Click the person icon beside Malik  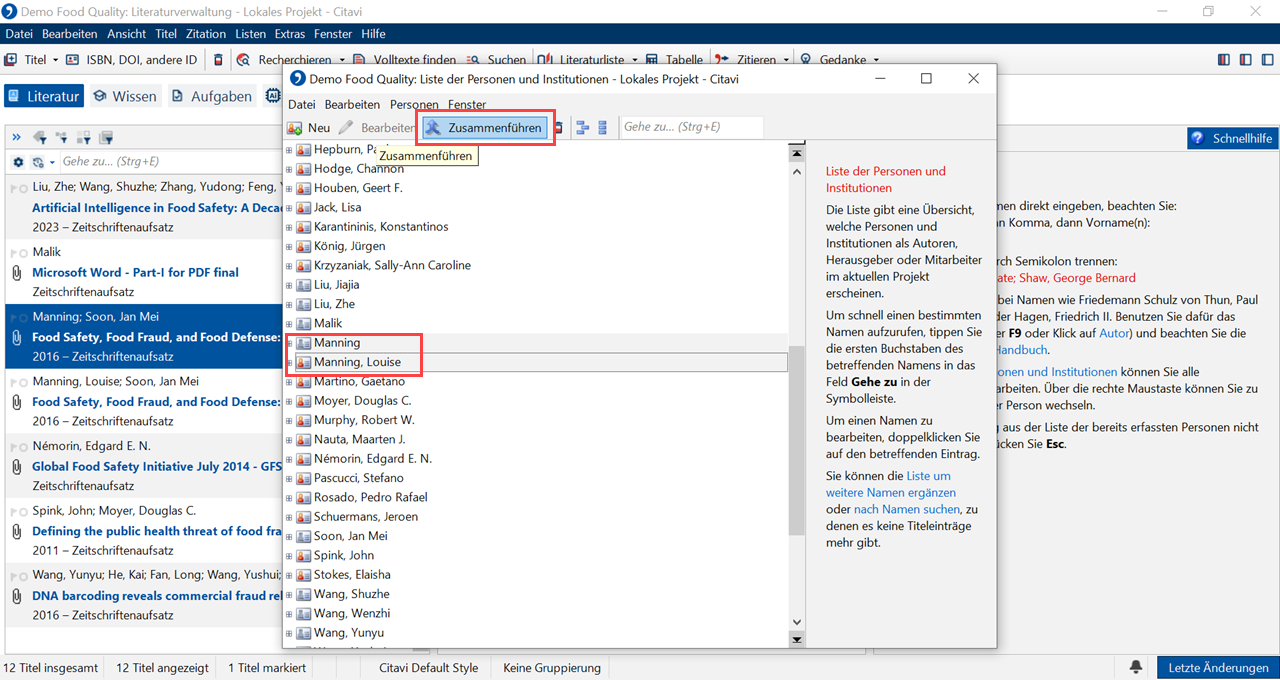304,324
